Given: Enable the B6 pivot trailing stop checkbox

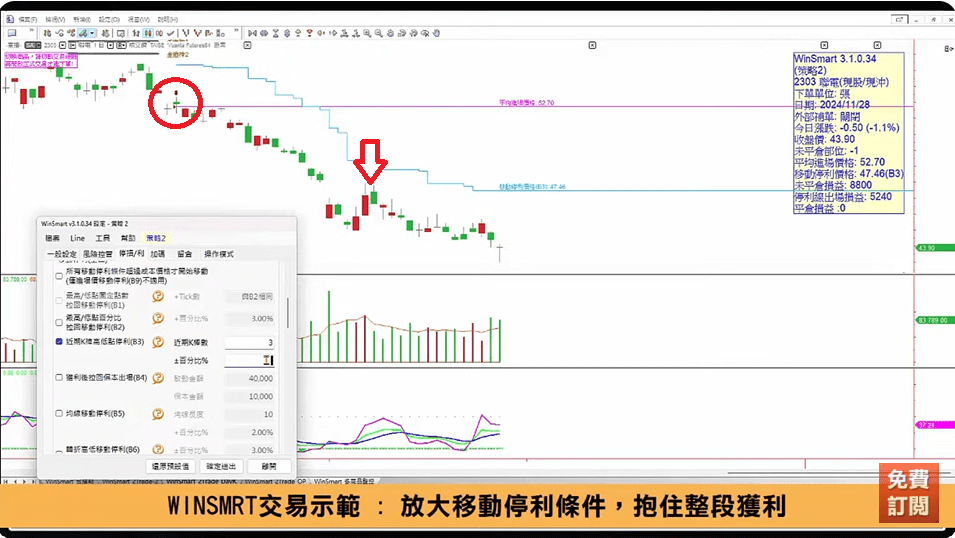Looking at the screenshot, I should coord(59,451).
